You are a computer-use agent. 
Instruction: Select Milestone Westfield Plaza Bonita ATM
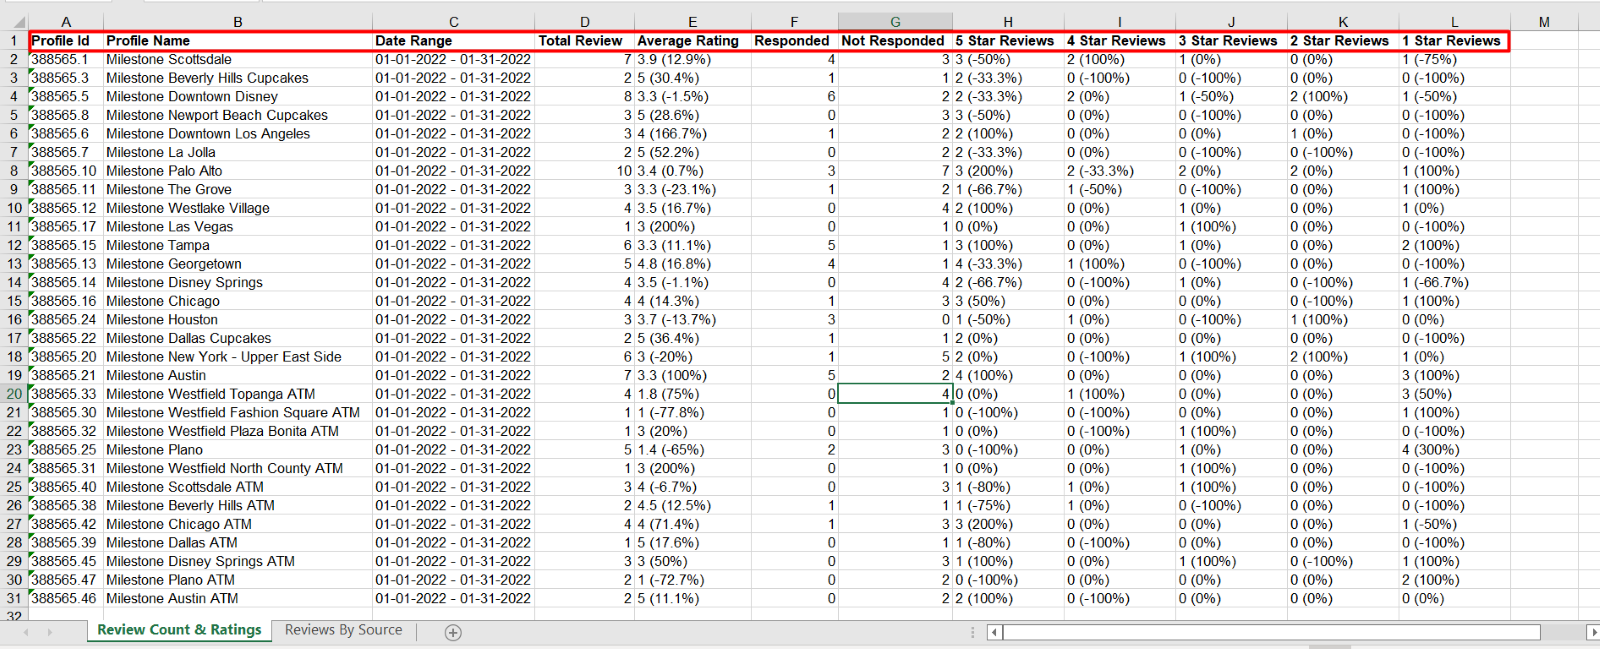pos(238,431)
